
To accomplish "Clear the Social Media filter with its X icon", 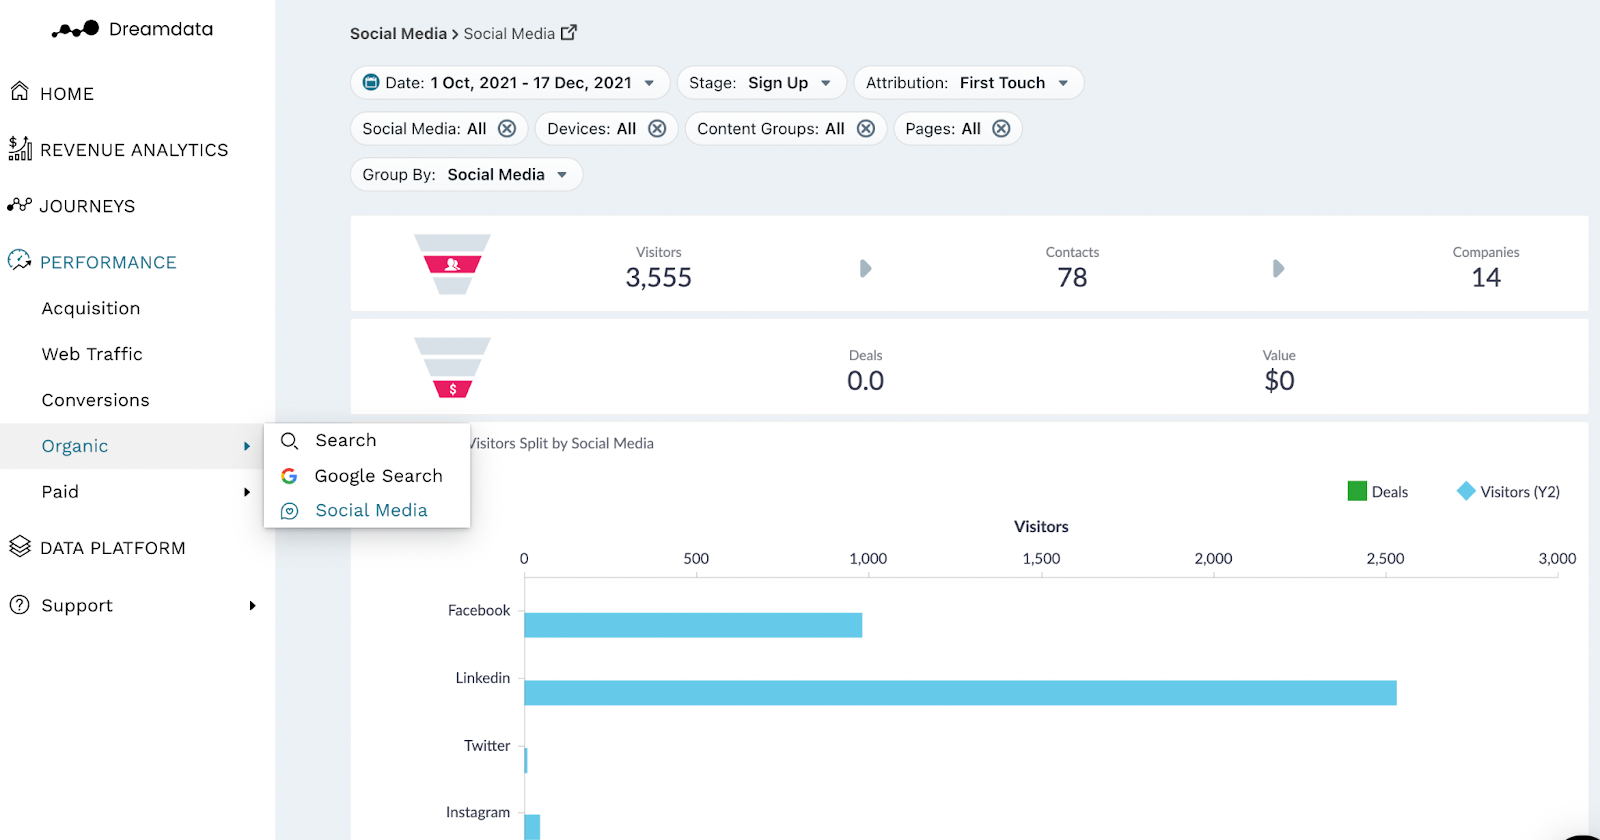I will (507, 129).
